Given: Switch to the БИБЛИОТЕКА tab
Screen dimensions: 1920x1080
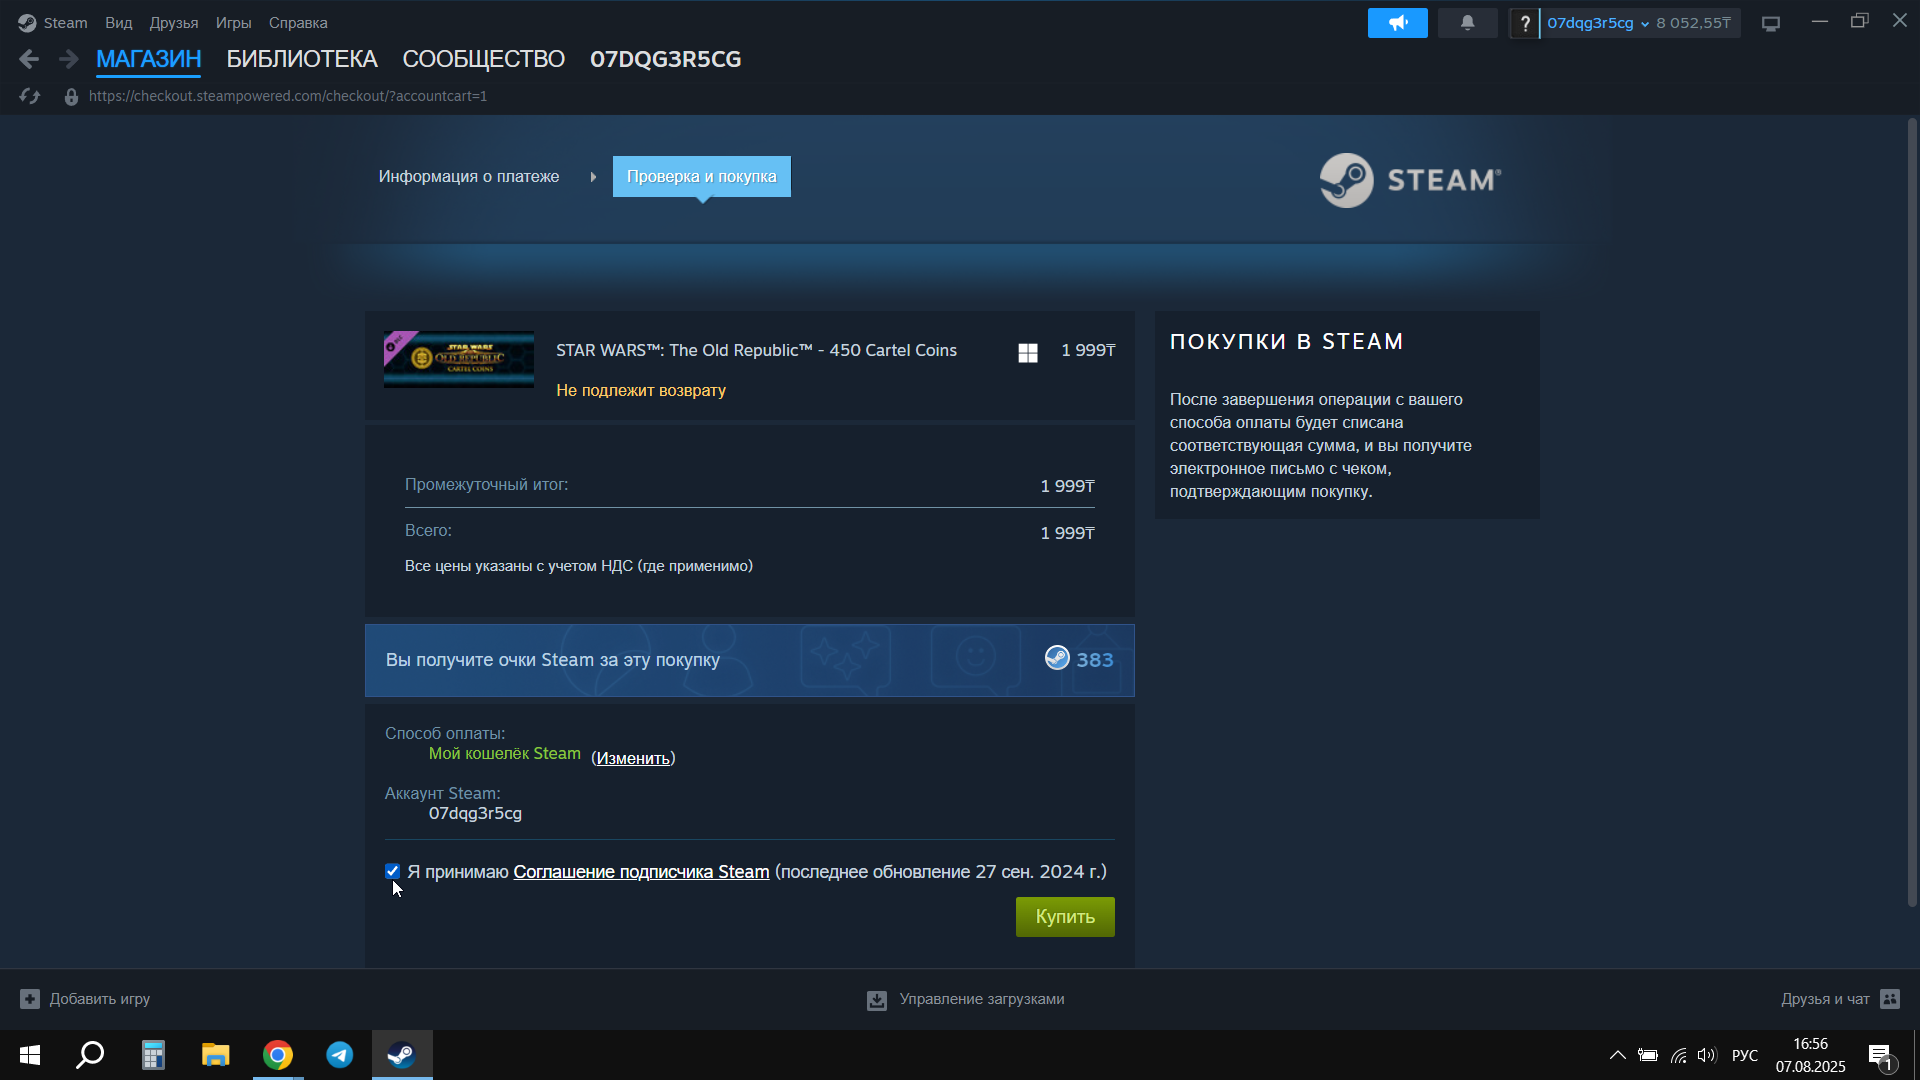Looking at the screenshot, I should click(x=302, y=59).
